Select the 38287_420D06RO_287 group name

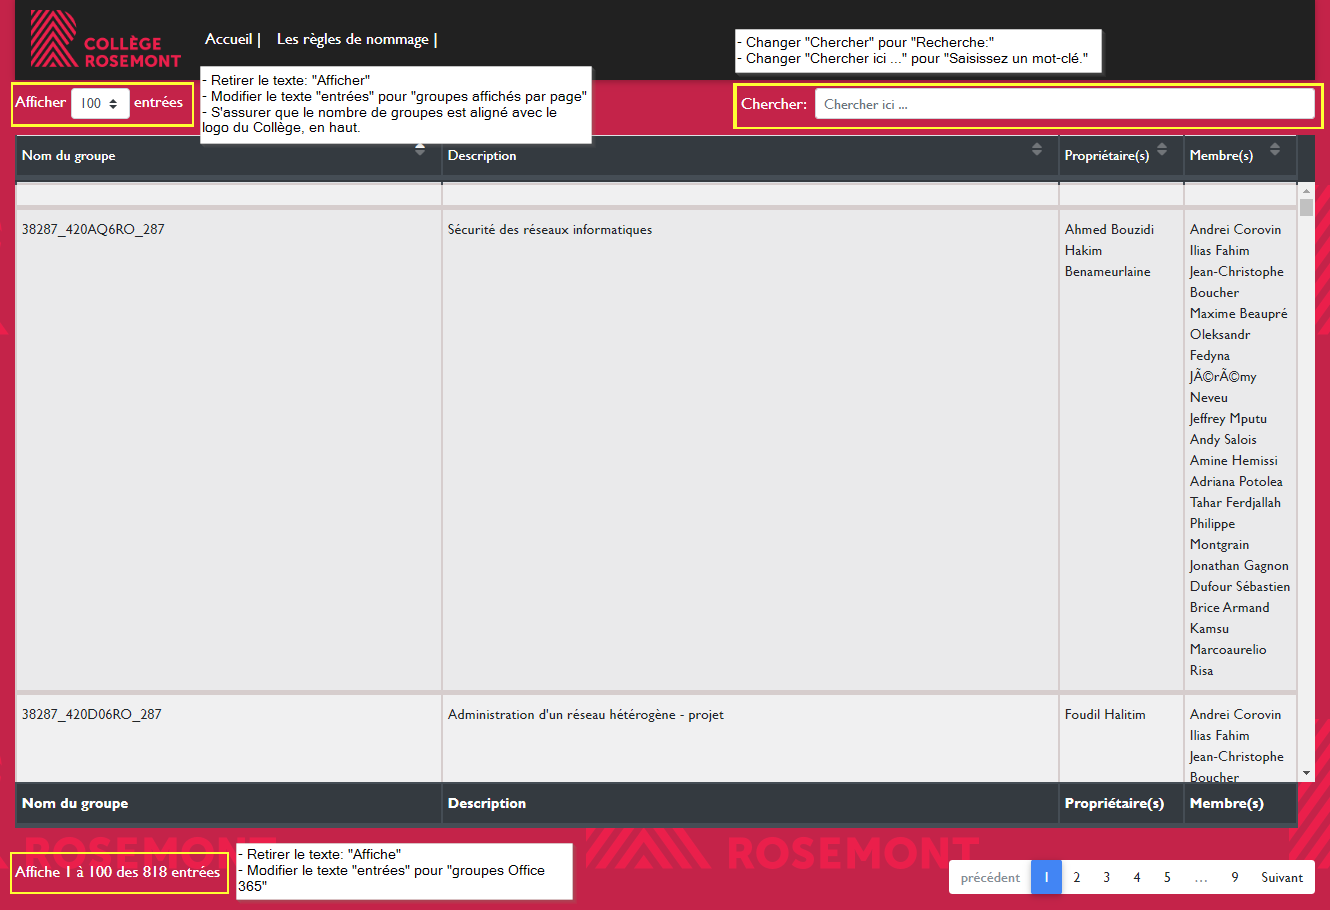[x=91, y=714]
